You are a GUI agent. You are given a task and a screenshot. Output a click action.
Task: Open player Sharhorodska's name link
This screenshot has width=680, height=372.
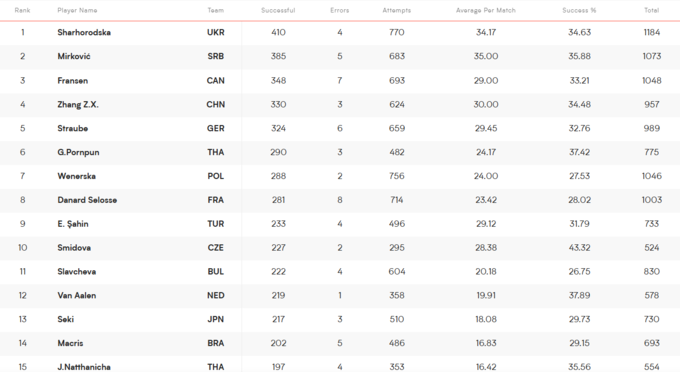(x=84, y=33)
